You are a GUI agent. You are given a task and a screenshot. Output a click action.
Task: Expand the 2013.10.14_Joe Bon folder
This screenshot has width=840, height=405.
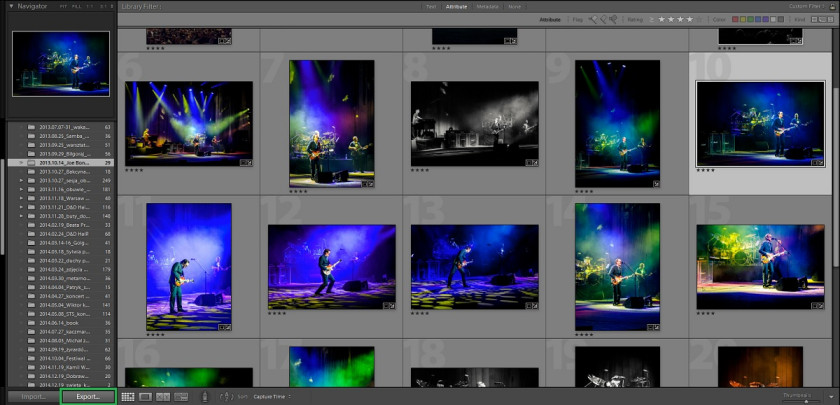coord(21,162)
